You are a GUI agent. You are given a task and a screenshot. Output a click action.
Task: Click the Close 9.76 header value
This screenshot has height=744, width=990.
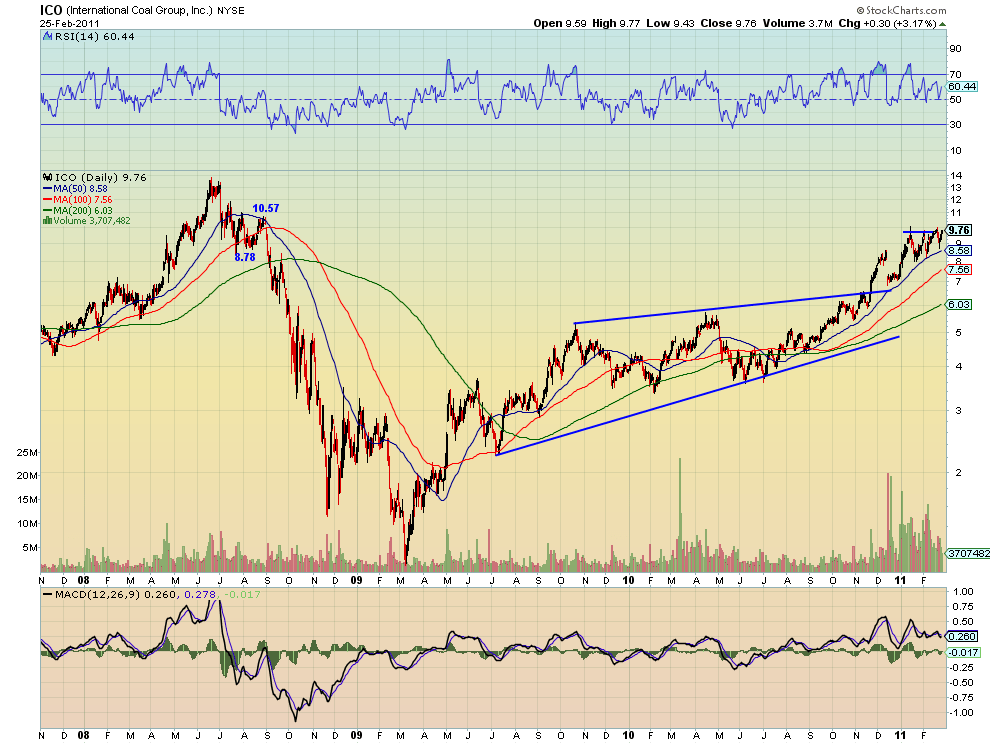(728, 23)
